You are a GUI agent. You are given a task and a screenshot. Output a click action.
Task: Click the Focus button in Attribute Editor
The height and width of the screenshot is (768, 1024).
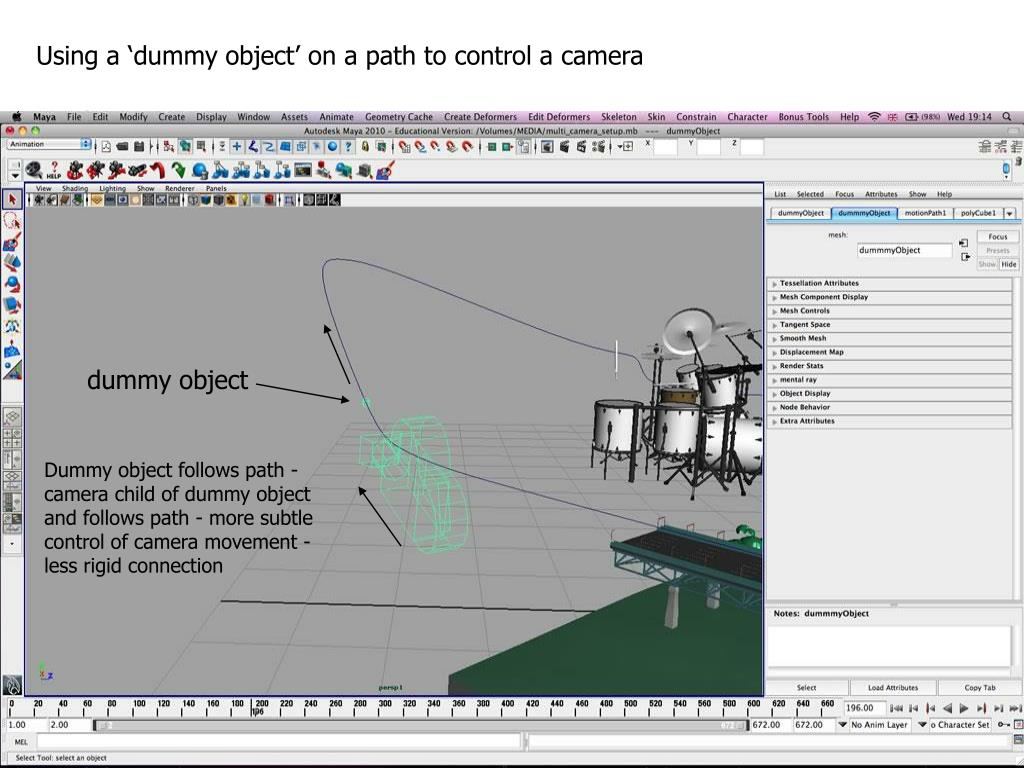pyautogui.click(x=997, y=236)
